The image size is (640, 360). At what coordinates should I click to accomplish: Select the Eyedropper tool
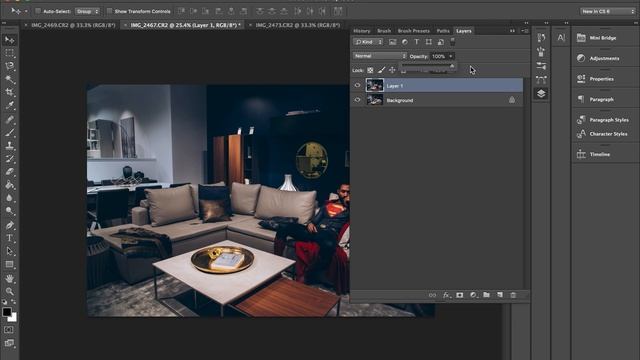click(x=9, y=105)
